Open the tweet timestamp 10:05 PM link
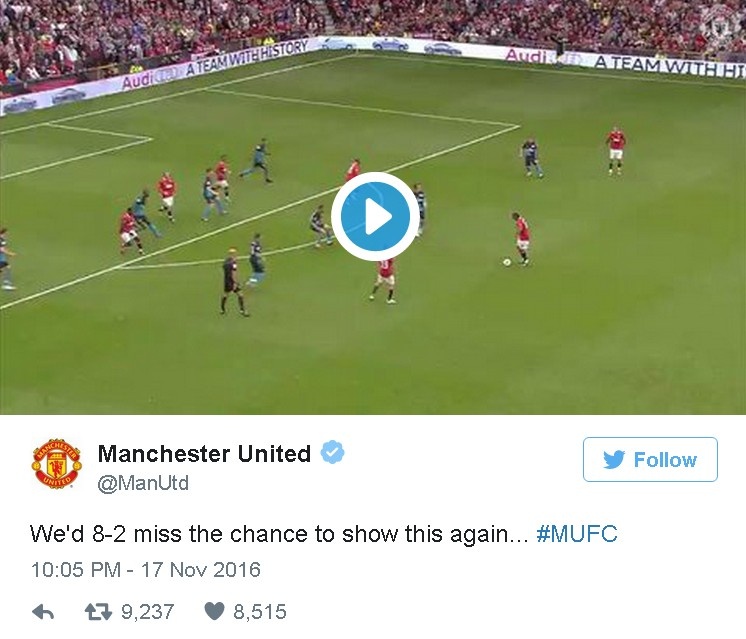Image resolution: width=746 pixels, height=639 pixels. (75, 570)
